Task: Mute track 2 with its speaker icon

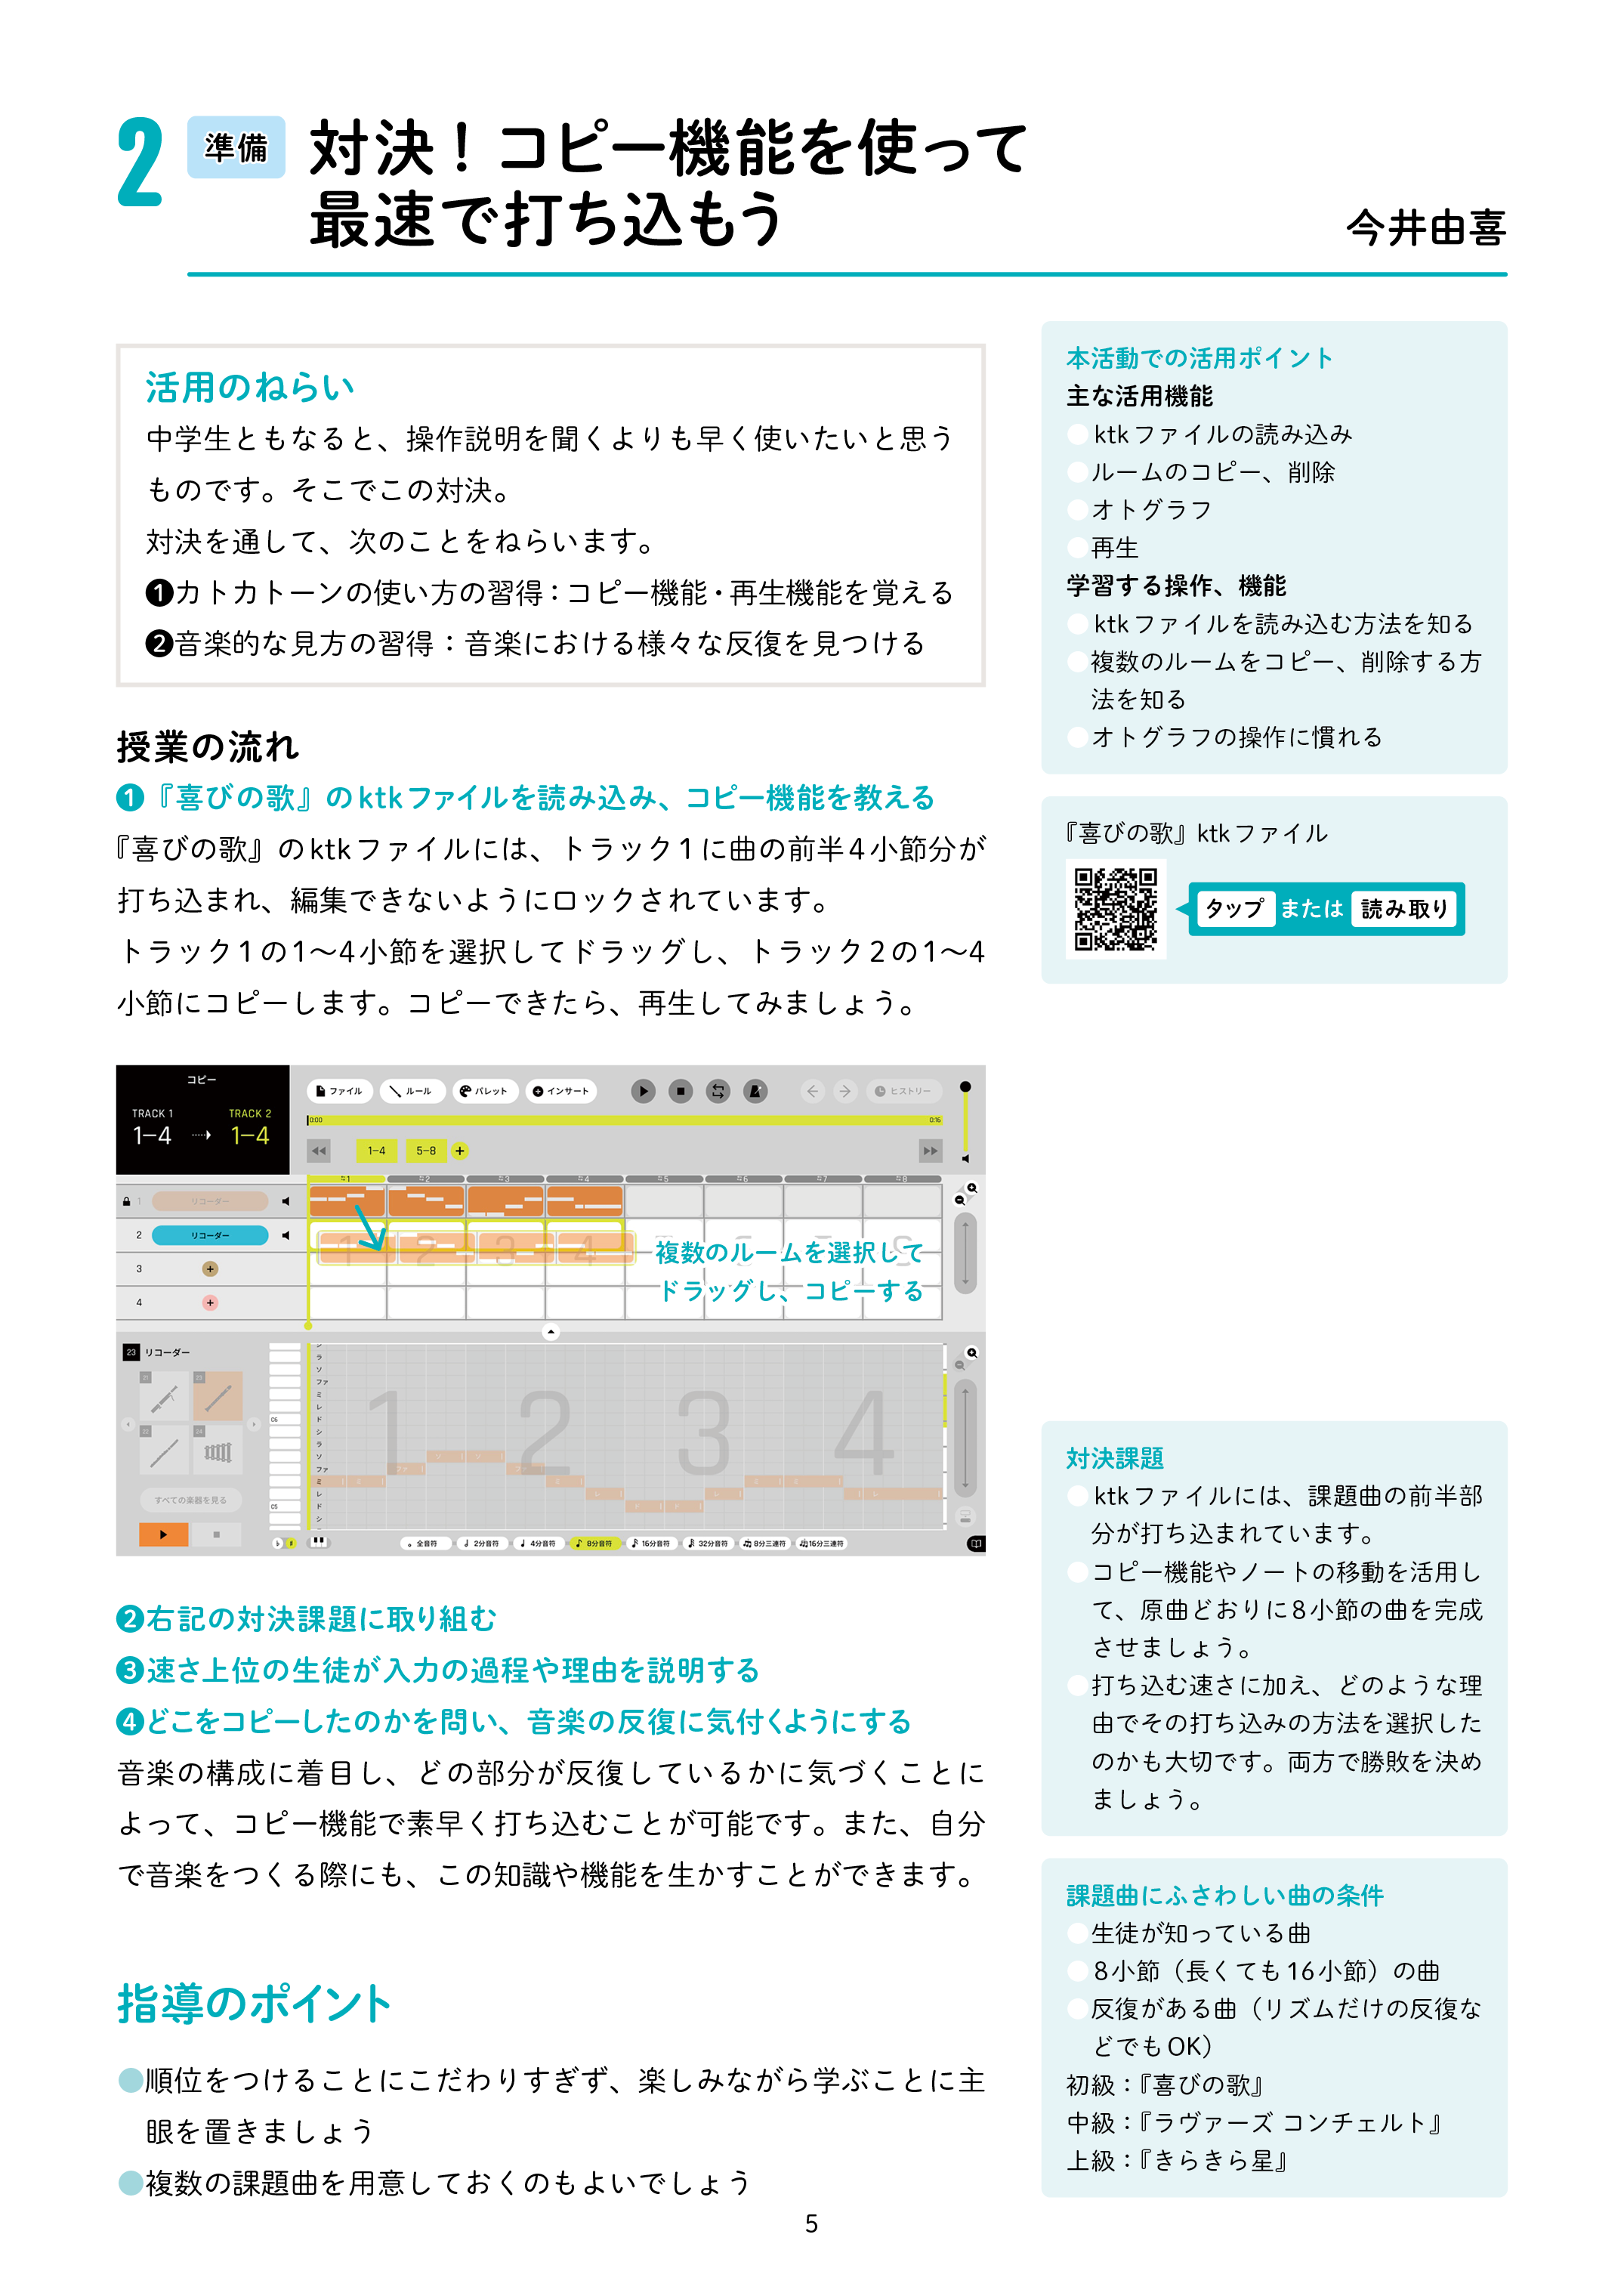Action: click(286, 1235)
